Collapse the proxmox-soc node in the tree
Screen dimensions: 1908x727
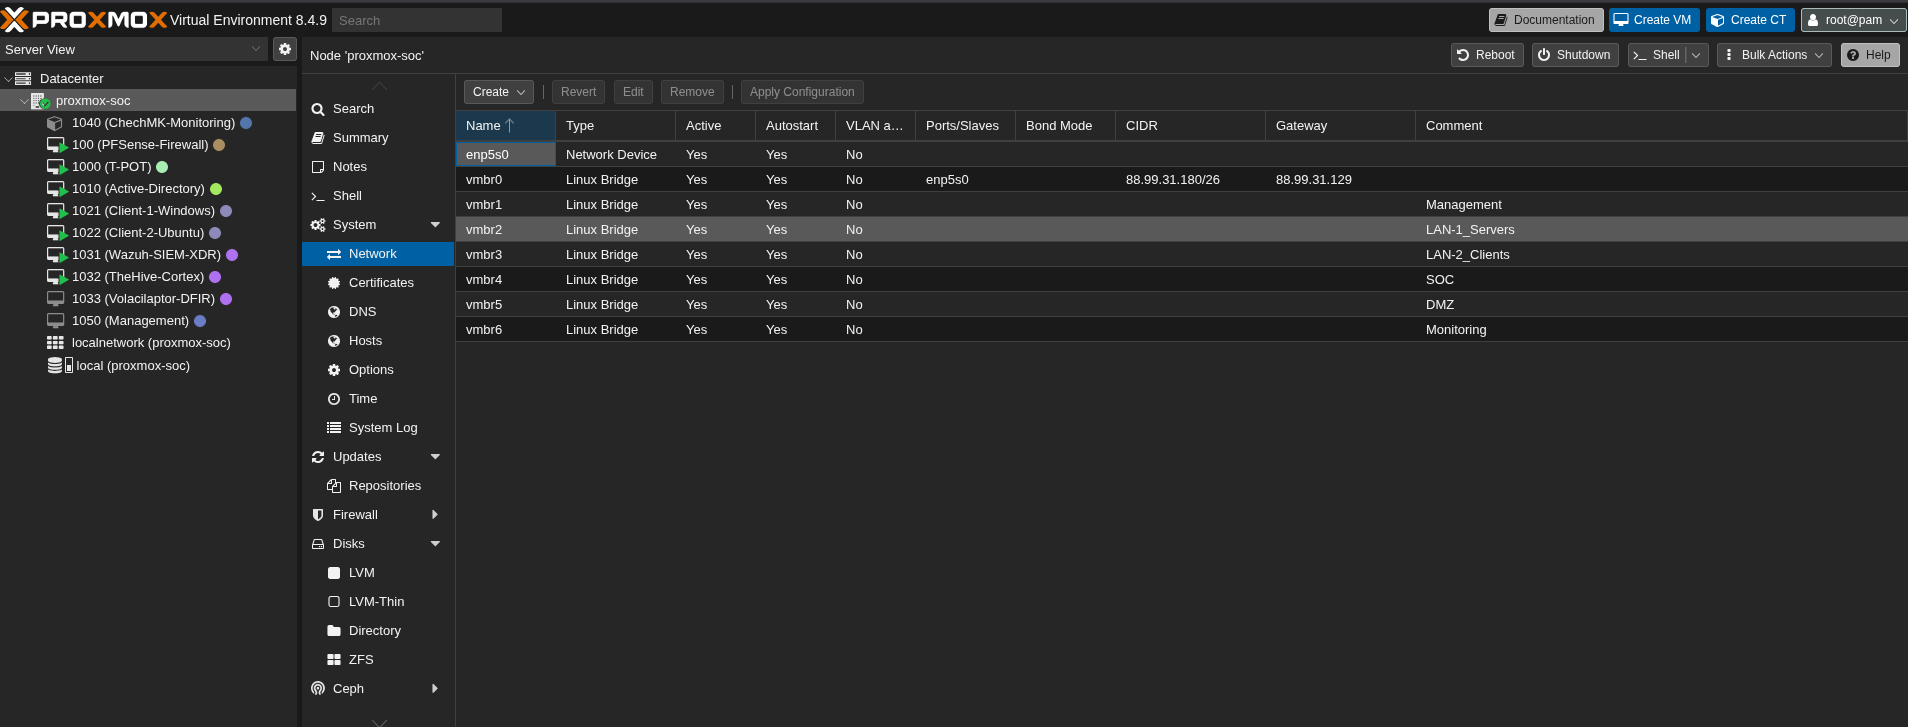[x=24, y=101]
